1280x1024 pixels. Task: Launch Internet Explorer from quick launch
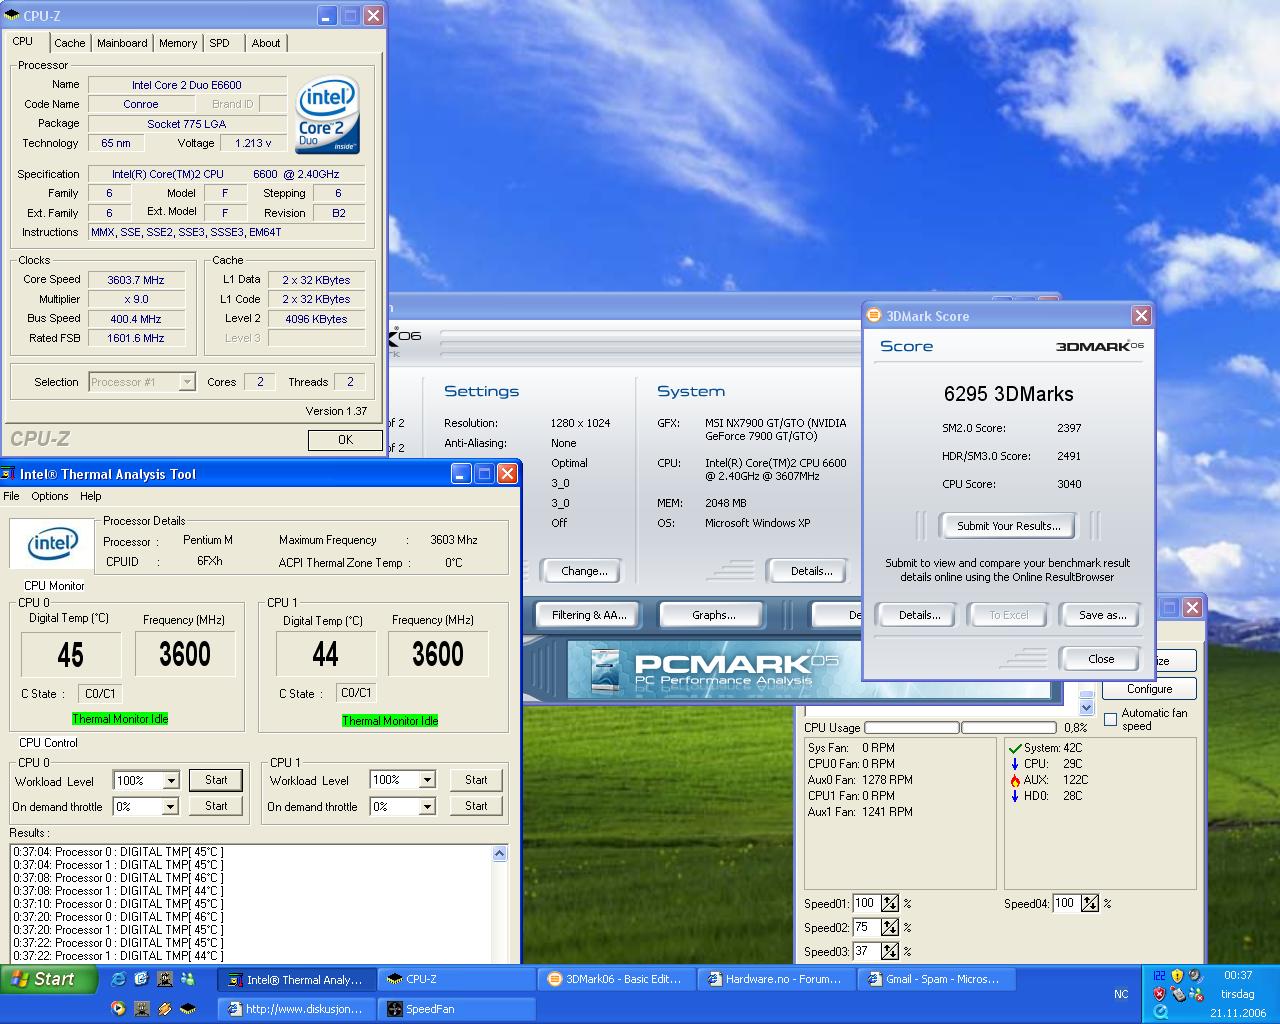coord(118,979)
